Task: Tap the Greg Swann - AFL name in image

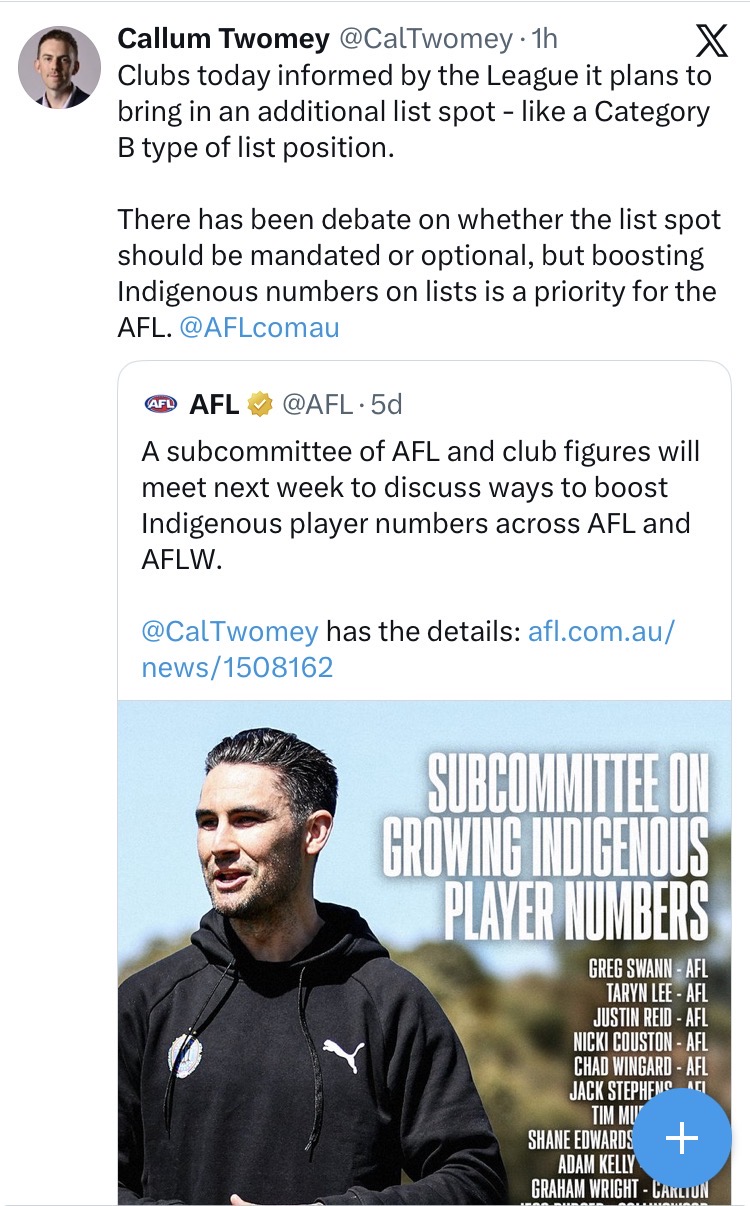Action: (648, 967)
